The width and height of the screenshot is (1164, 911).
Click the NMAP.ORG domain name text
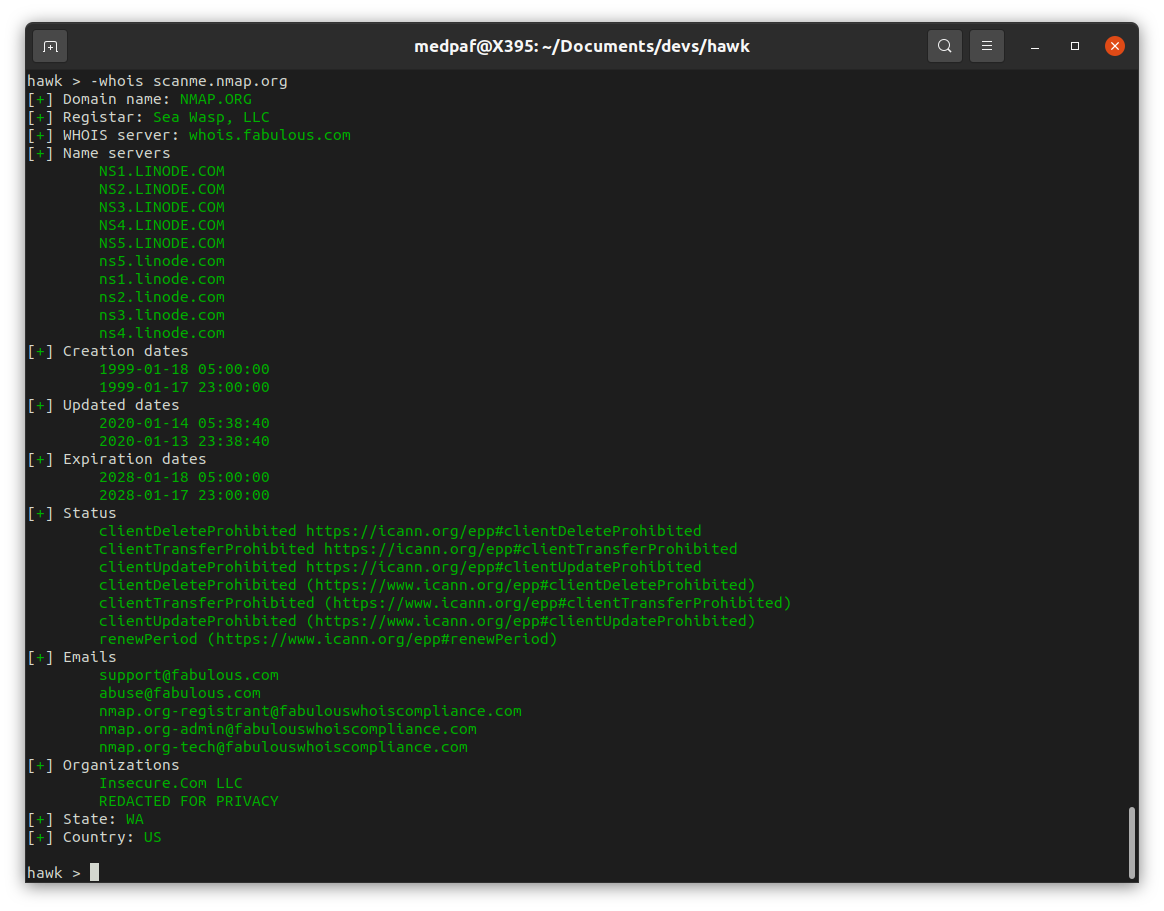[216, 98]
